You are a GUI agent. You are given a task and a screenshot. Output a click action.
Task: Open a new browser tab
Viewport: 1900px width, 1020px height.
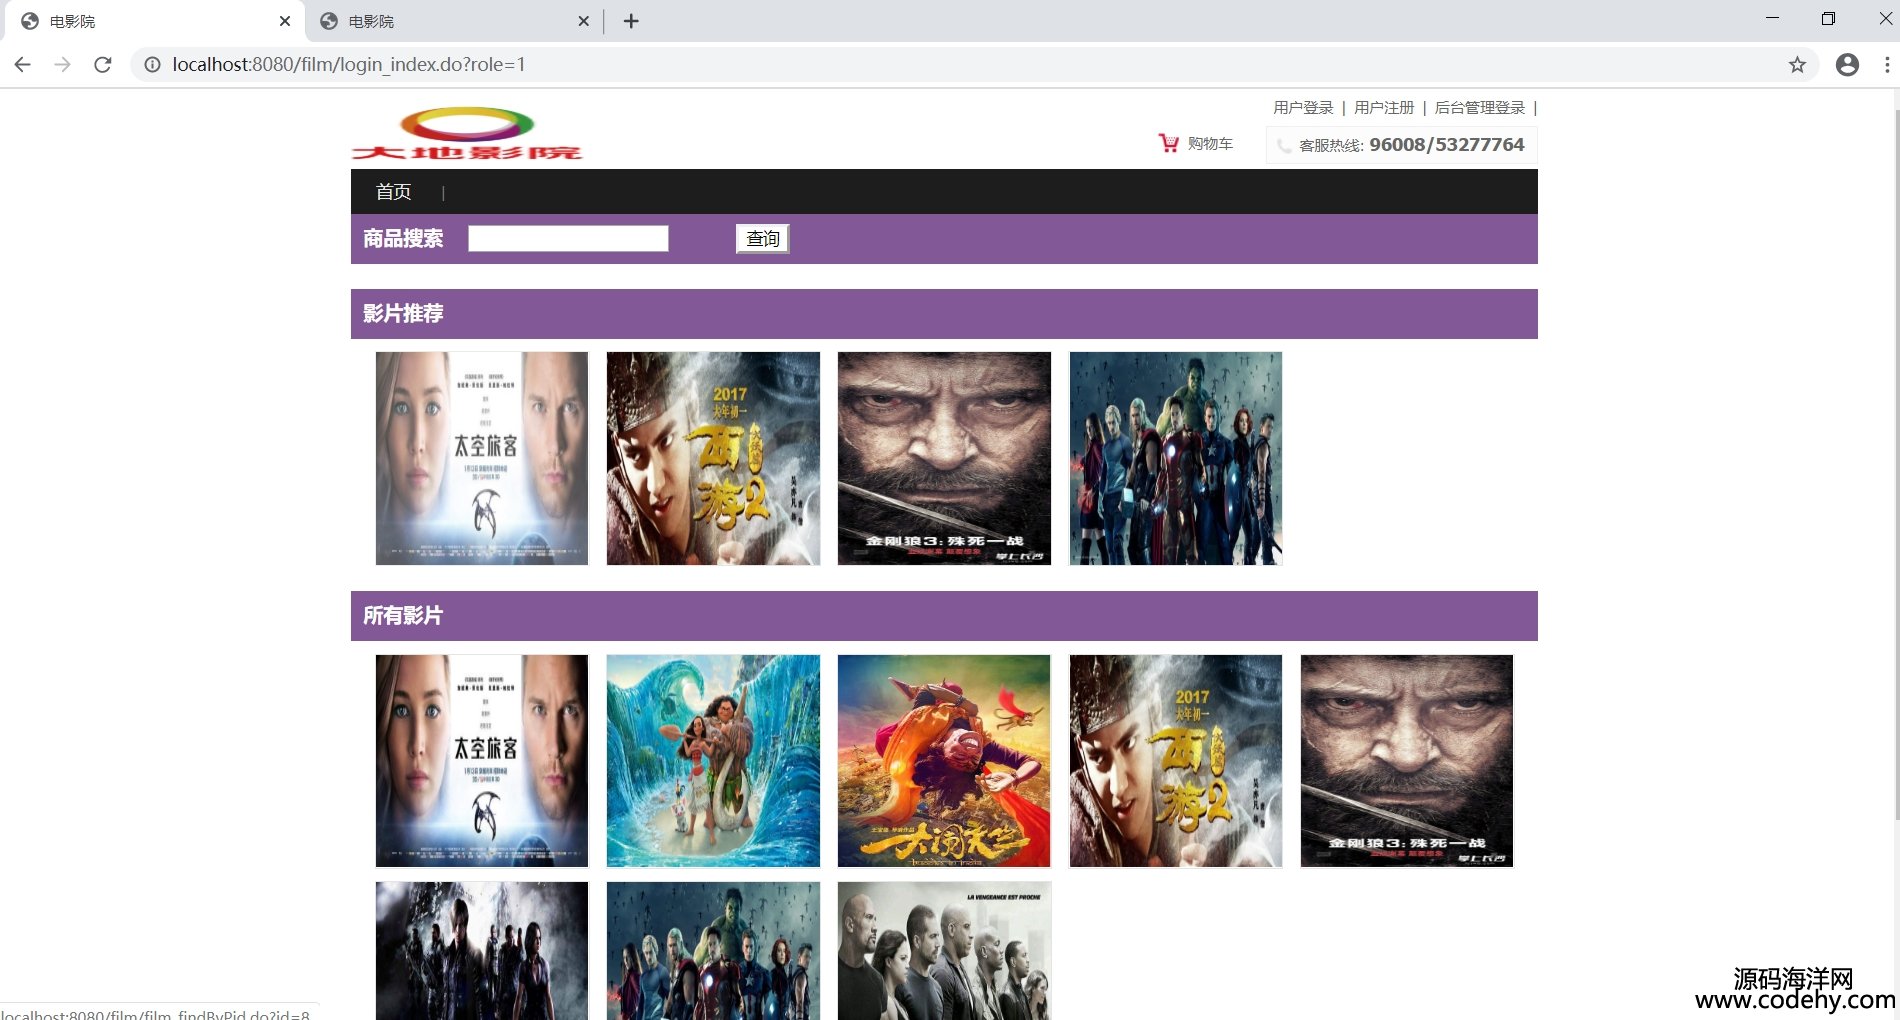[x=631, y=21]
